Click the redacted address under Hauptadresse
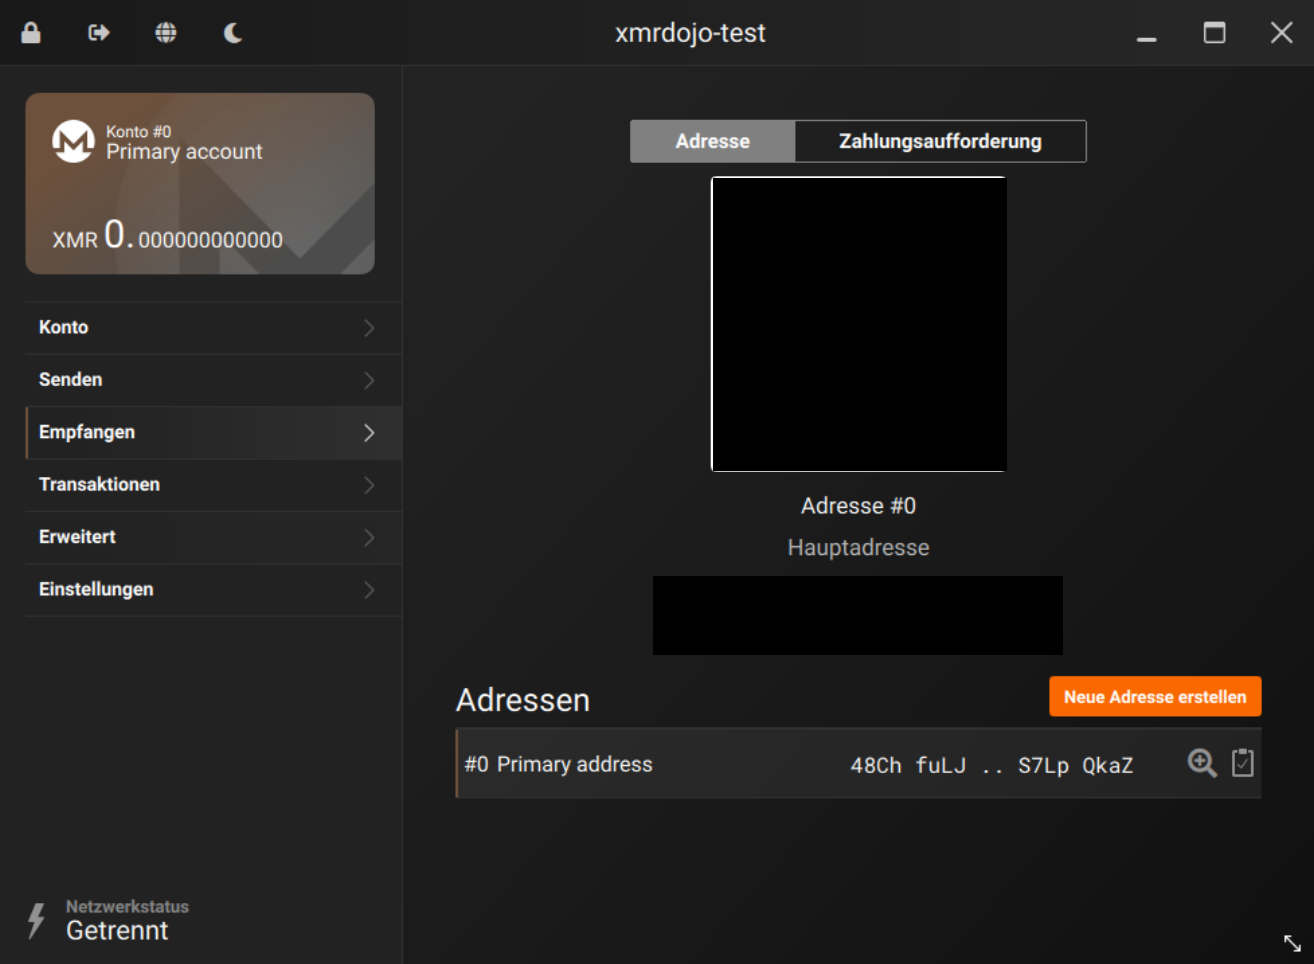This screenshot has height=964, width=1314. point(858,615)
